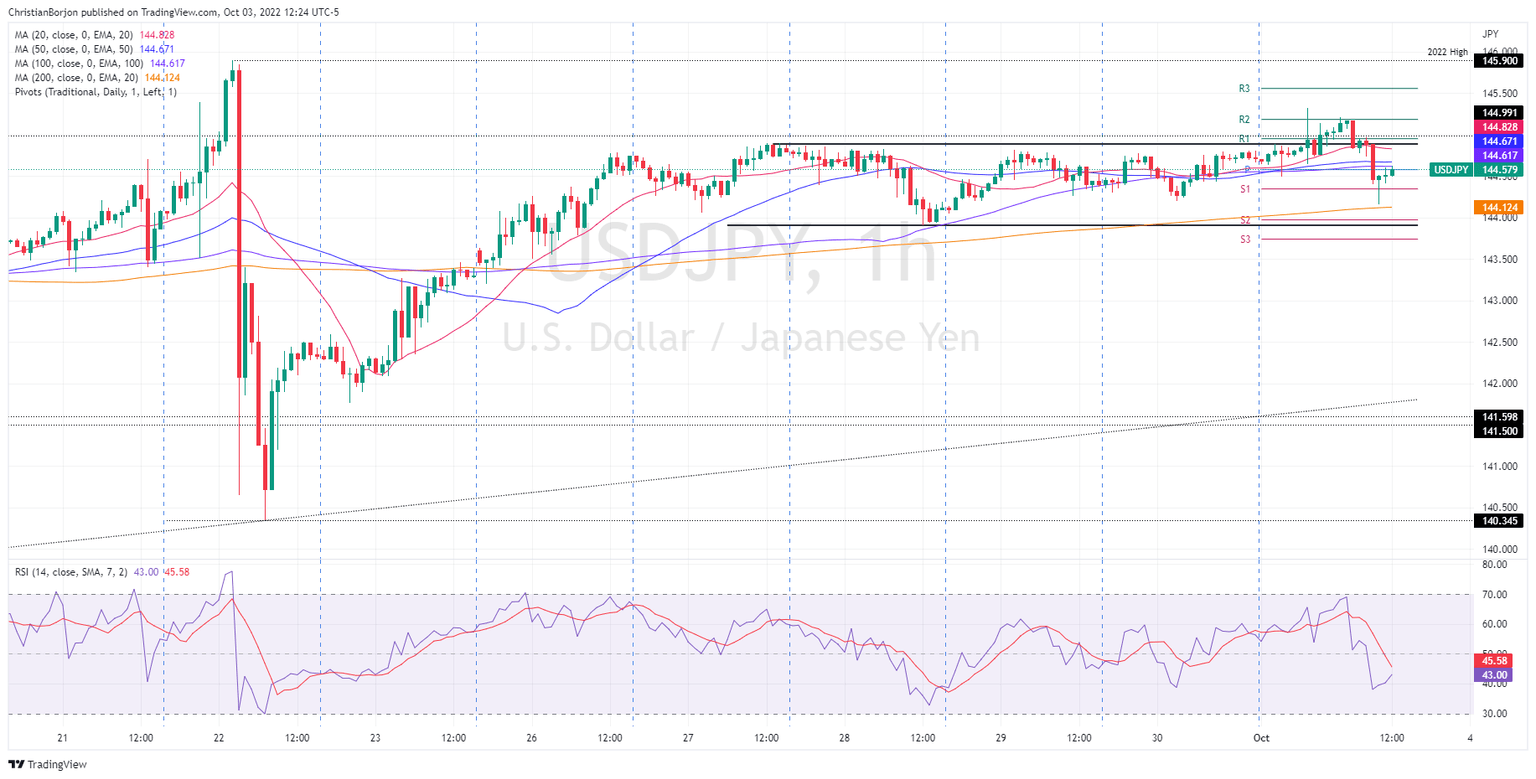Select the red 144.828 price-axis tag
Image resolution: width=1536 pixels, height=779 pixels.
click(1500, 127)
